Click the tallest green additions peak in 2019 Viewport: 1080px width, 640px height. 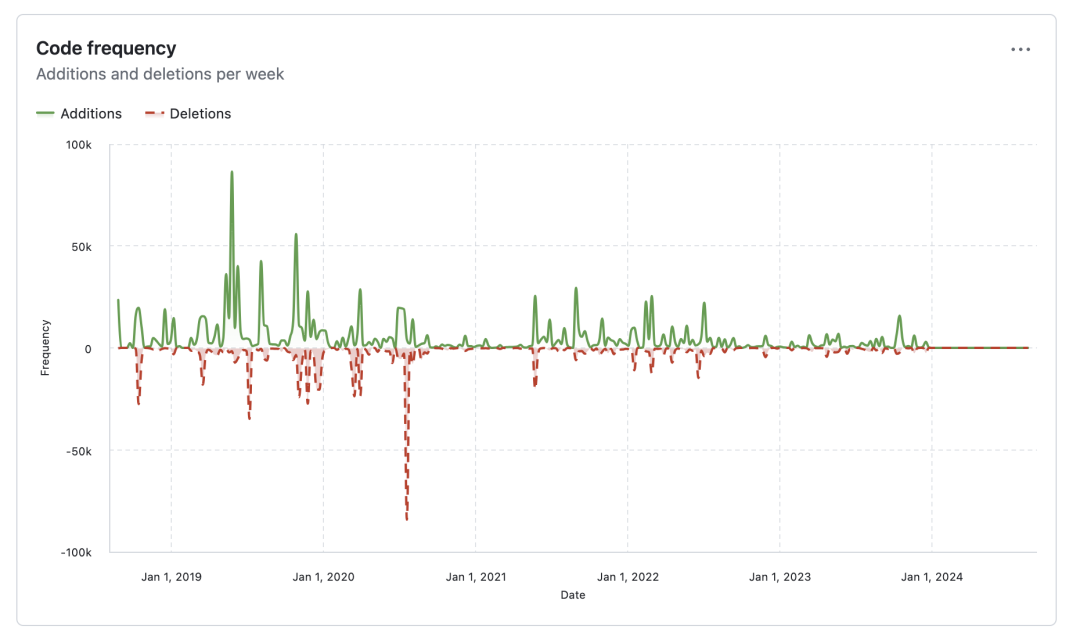pyautogui.click(x=232, y=174)
